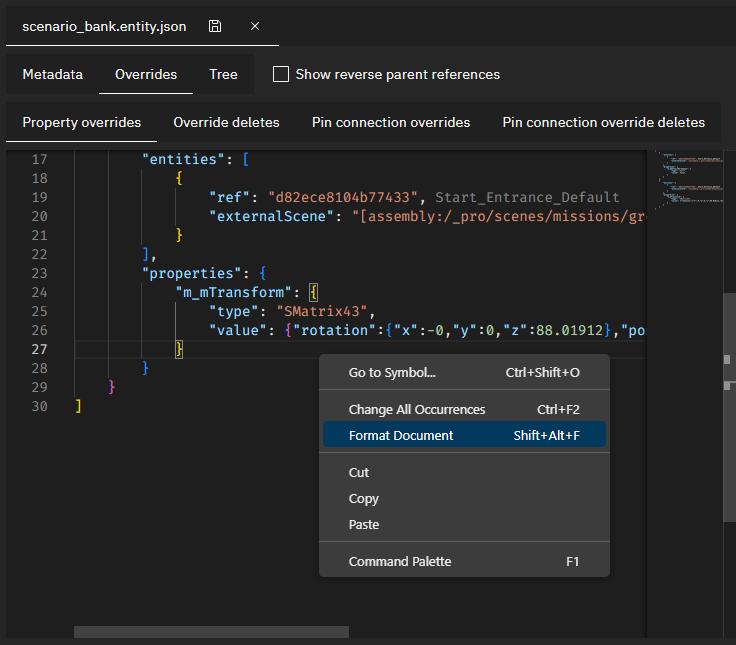736x645 pixels.
Task: Open the Property overrides sub-tab
Action: pos(82,123)
